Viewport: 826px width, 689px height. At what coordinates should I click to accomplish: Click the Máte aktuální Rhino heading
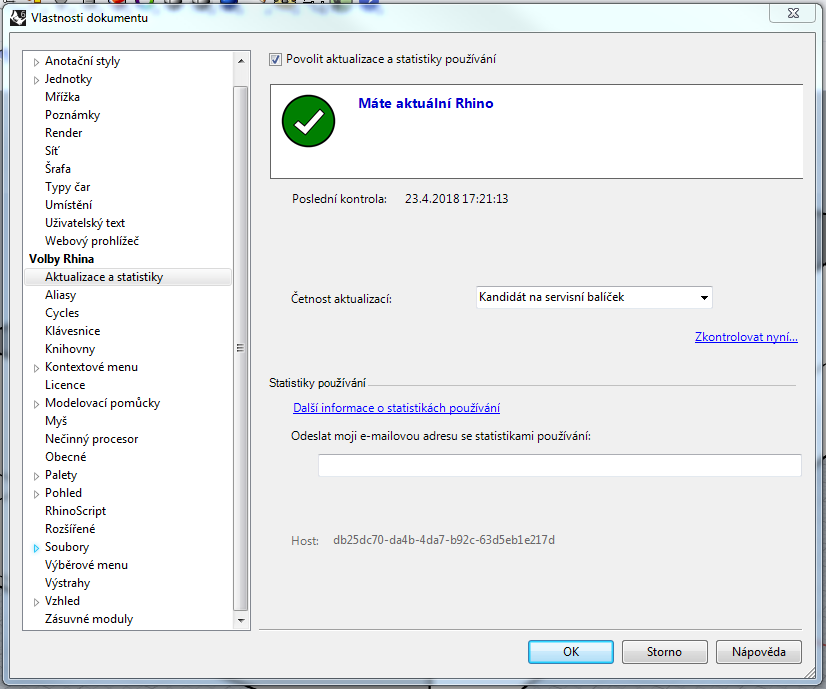tap(426, 103)
